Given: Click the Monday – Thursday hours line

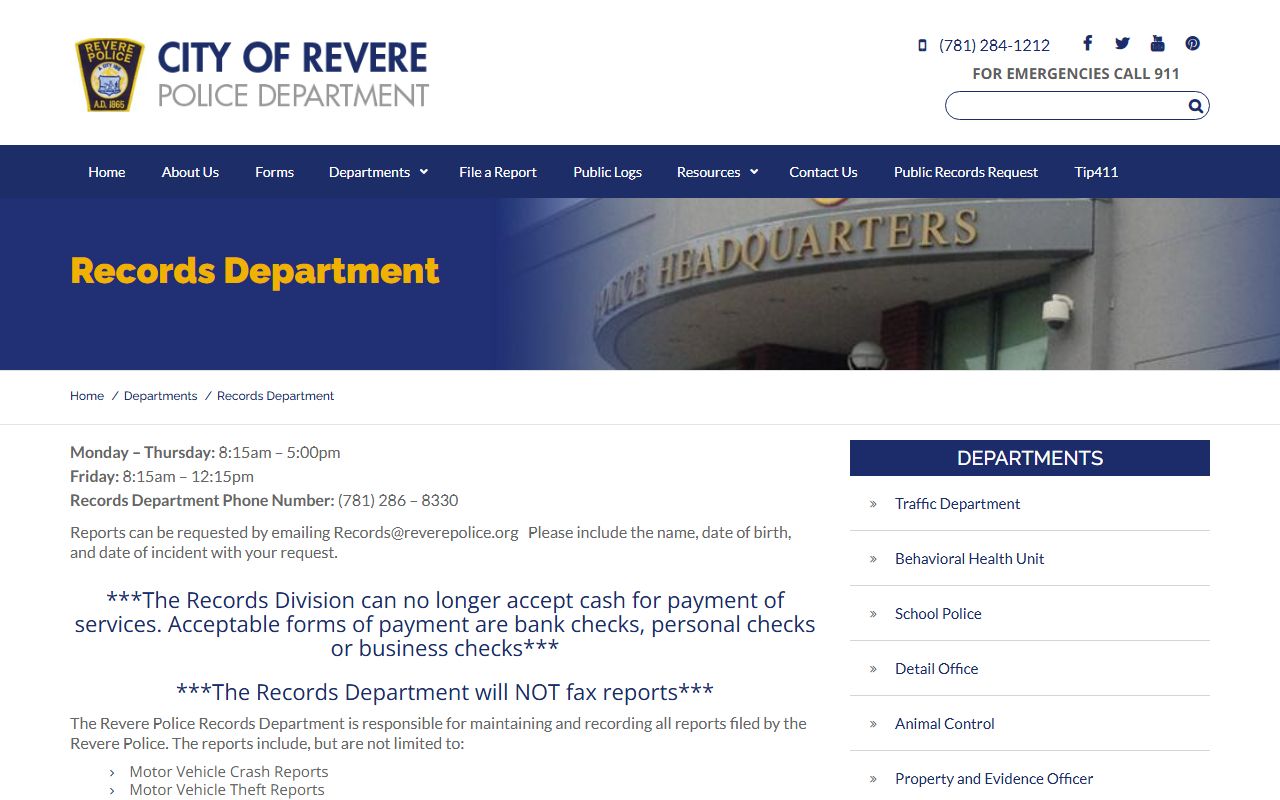Looking at the screenshot, I should pos(205,452).
